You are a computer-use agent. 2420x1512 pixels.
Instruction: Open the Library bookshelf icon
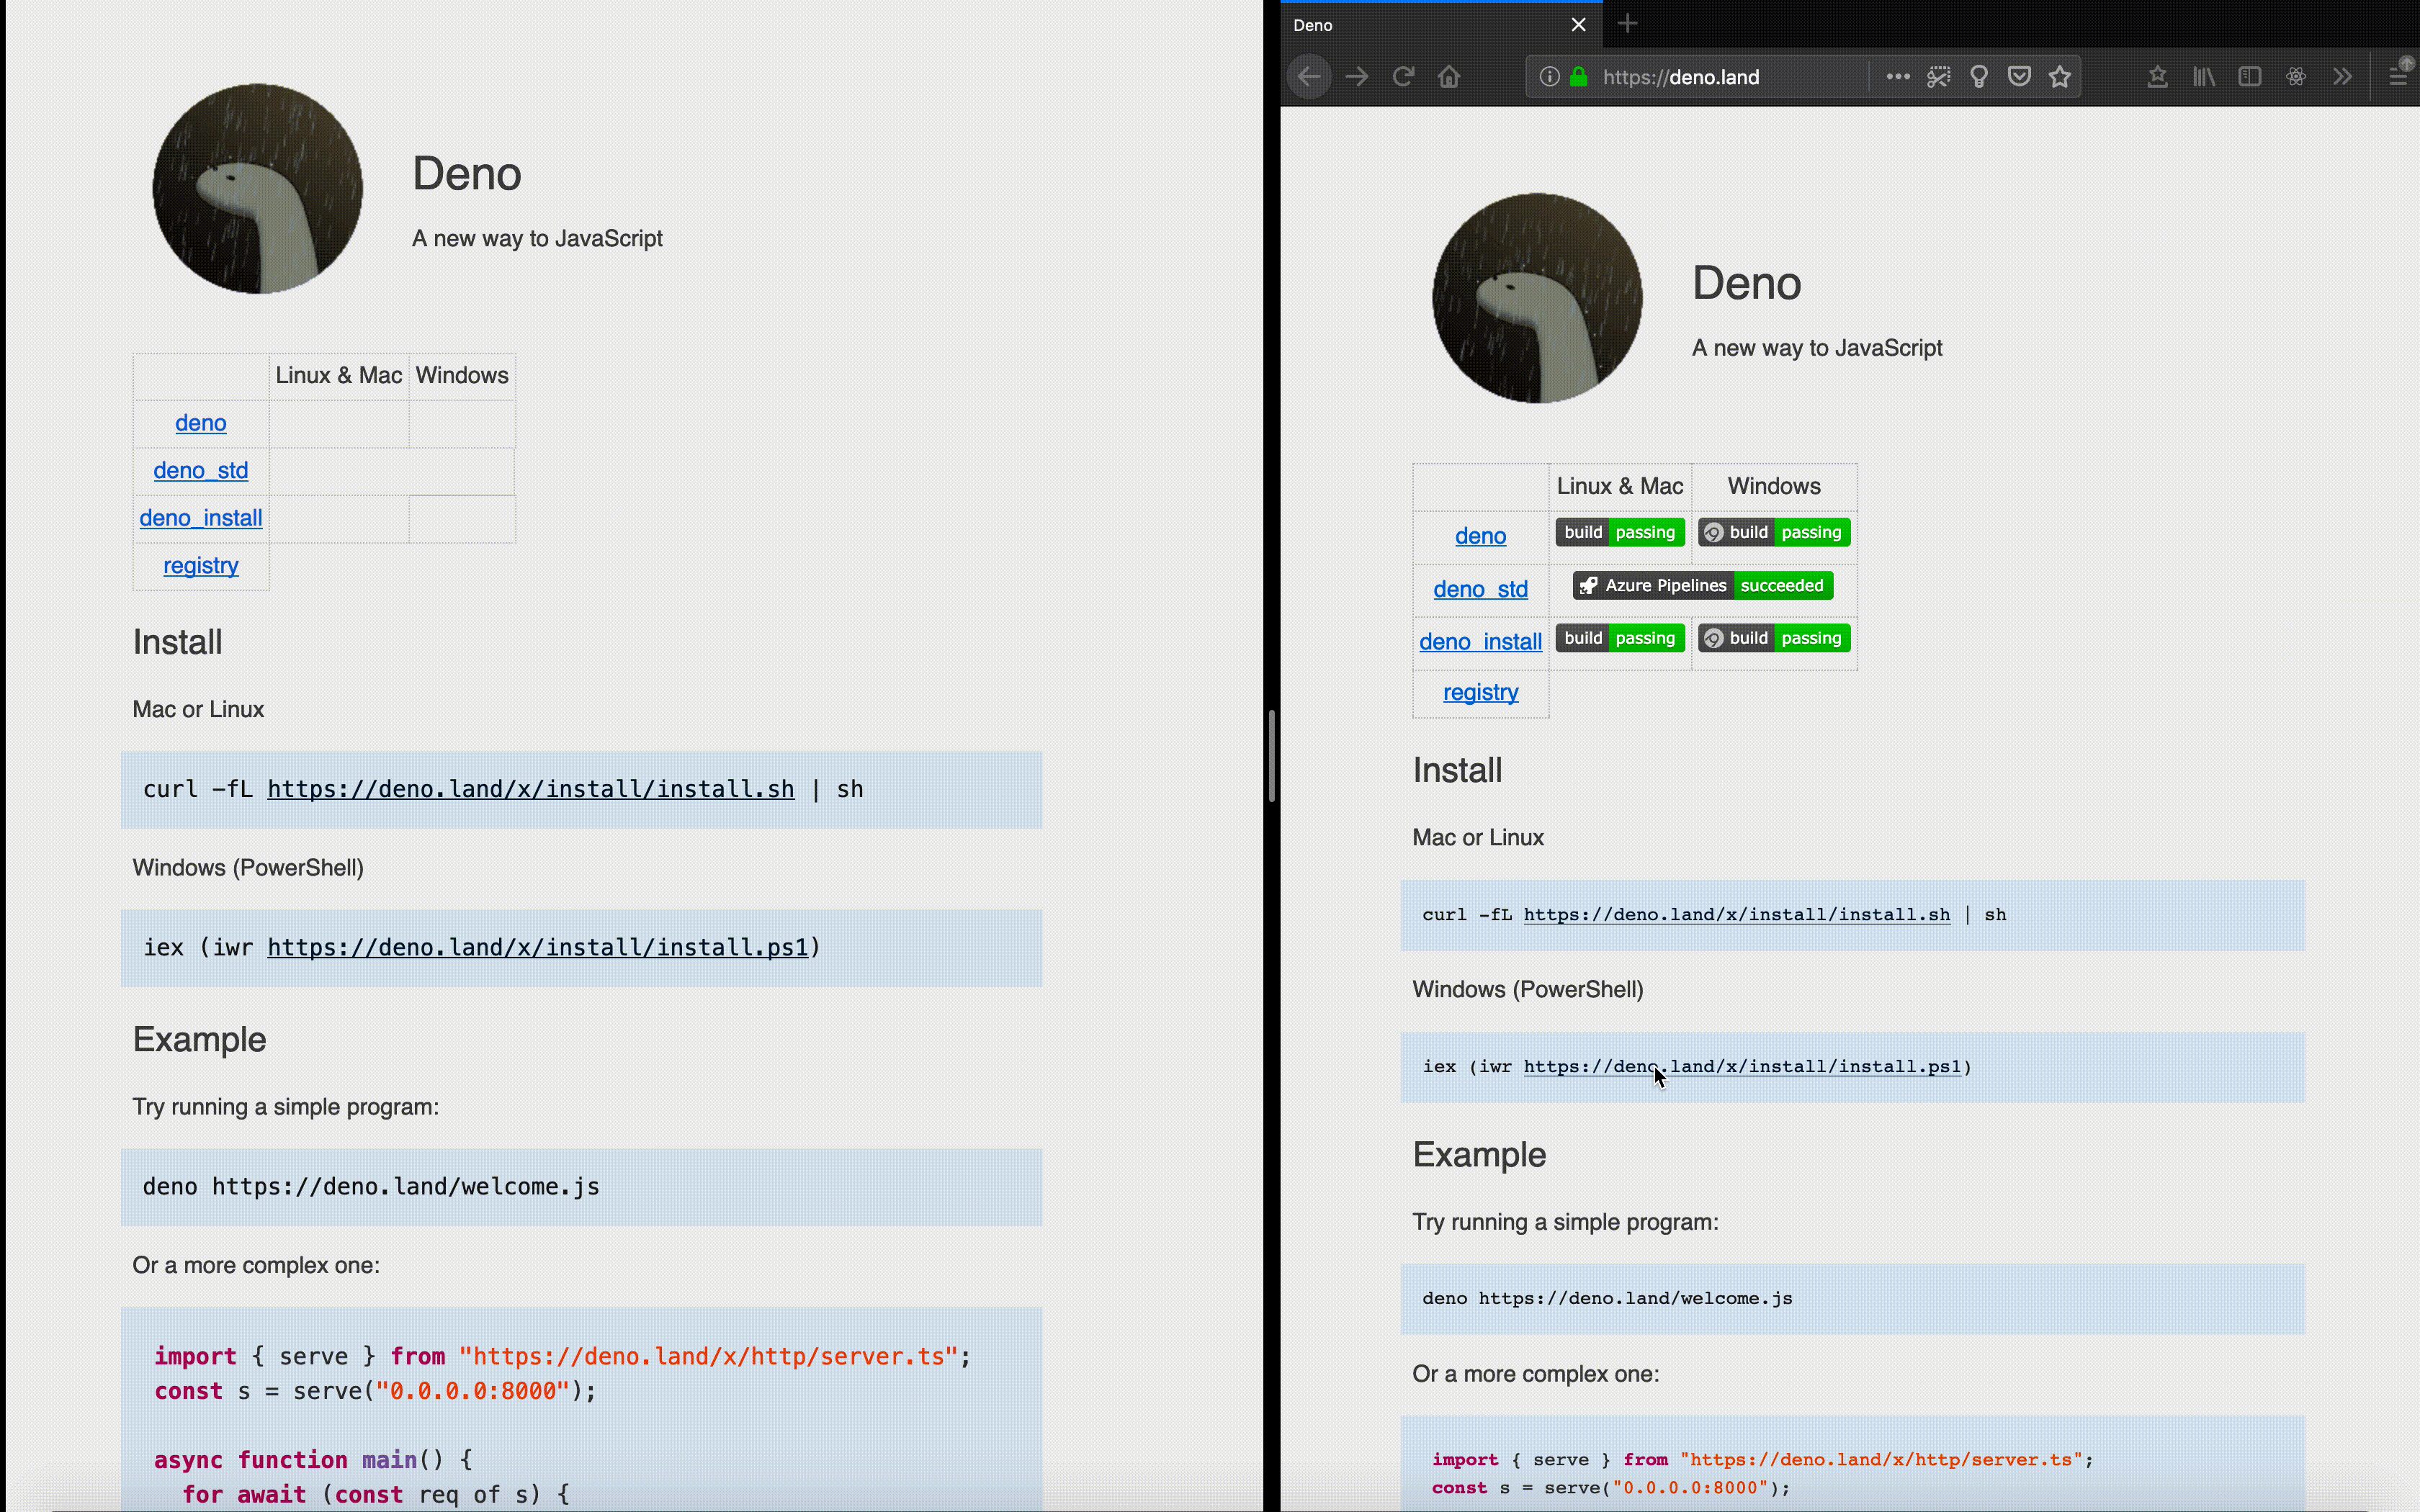tap(2204, 77)
